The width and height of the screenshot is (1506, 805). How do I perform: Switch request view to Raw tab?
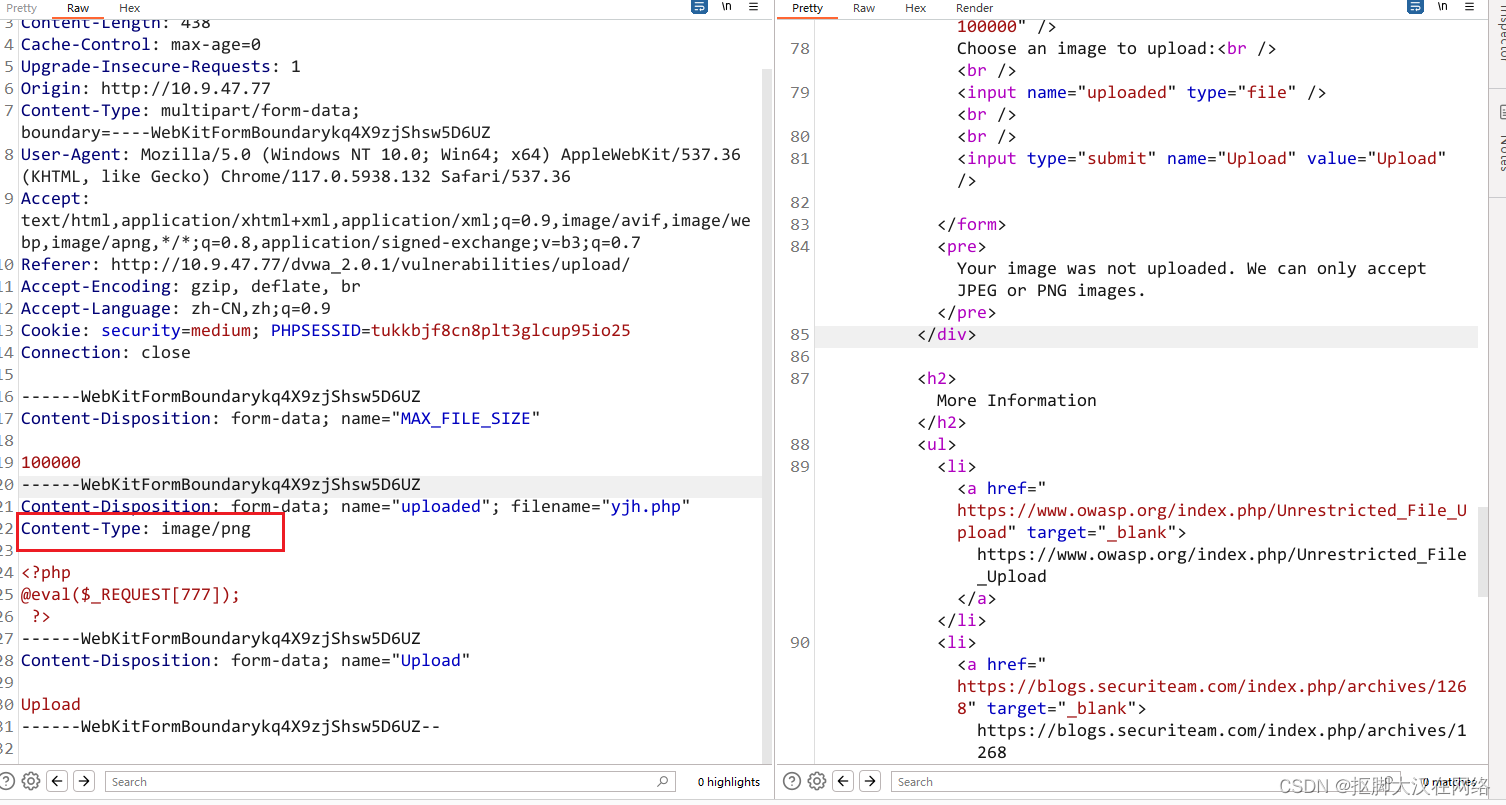(78, 8)
